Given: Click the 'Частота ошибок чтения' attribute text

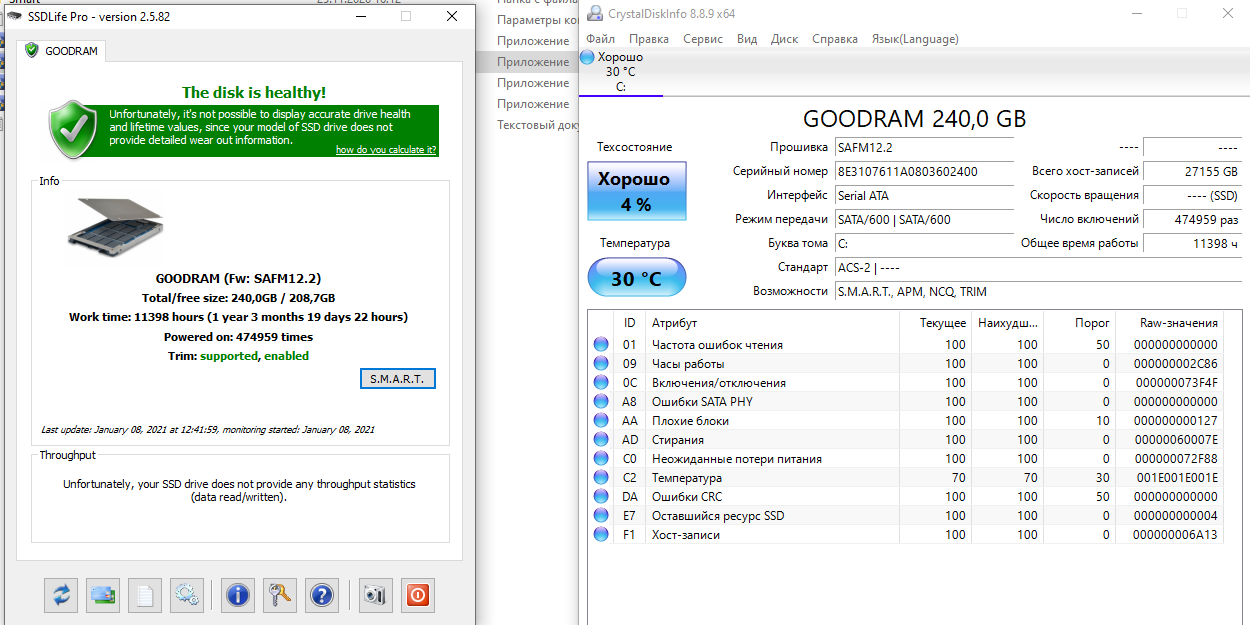Looking at the screenshot, I should (x=717, y=345).
